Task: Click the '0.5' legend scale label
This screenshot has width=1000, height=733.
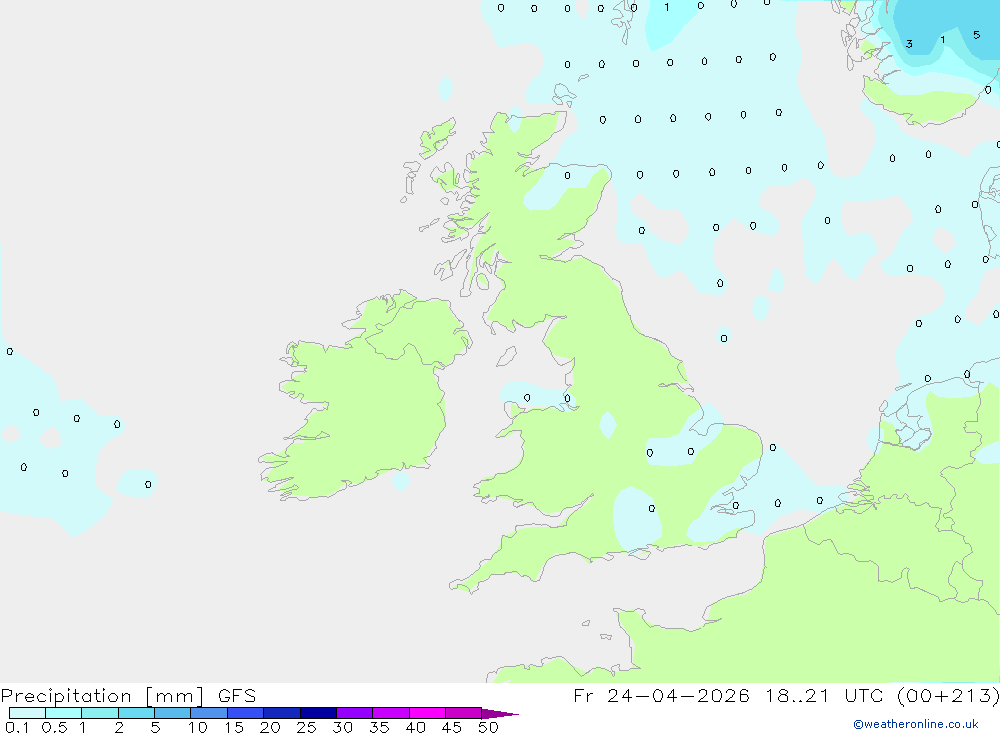Action: coord(54,727)
